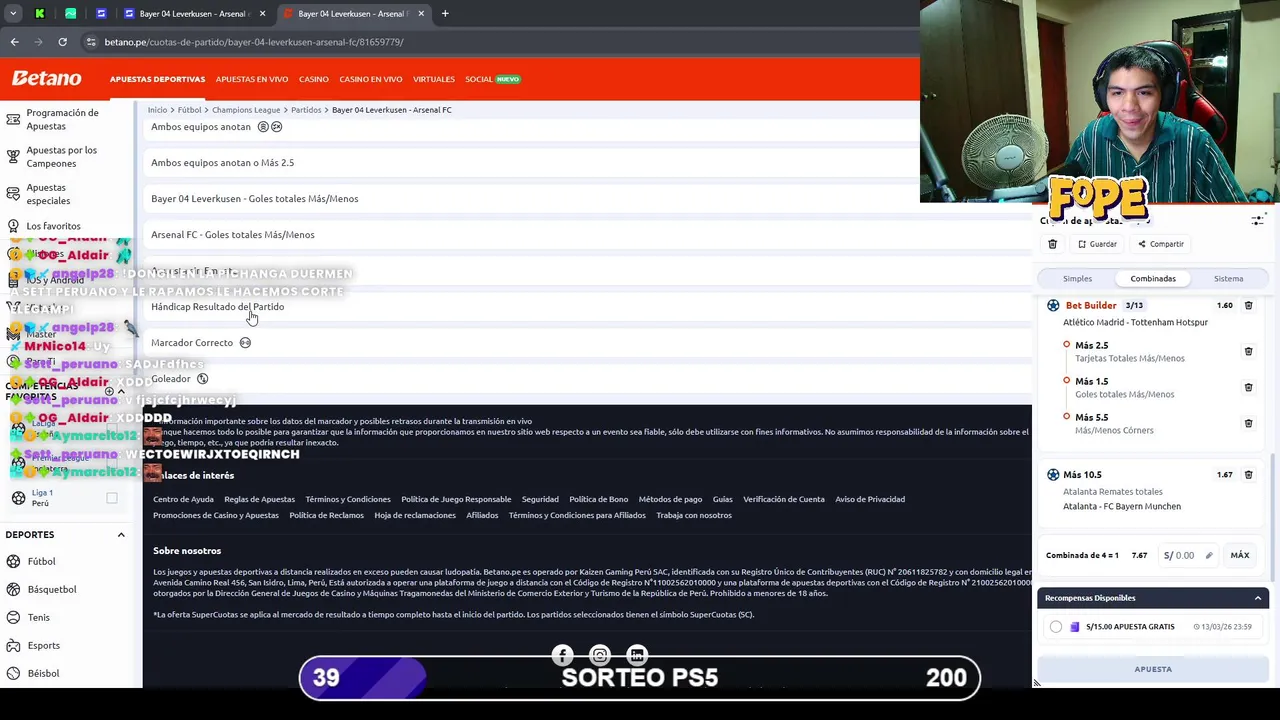Open the Casino menu item
The height and width of the screenshot is (720, 1280).
(x=313, y=79)
